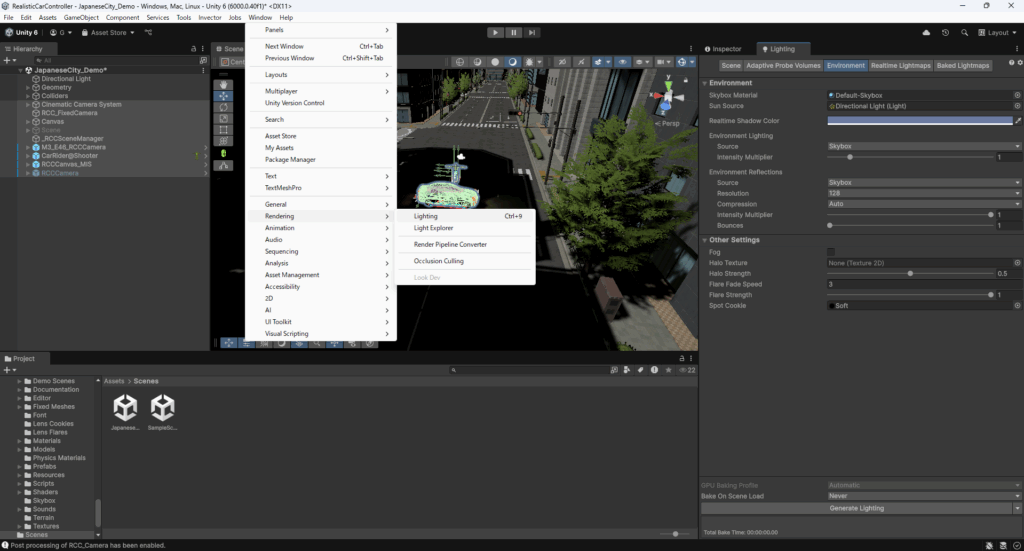The image size is (1024, 551).
Task: Select the SampleSc... scene asset thumbnail
Action: (x=162, y=412)
